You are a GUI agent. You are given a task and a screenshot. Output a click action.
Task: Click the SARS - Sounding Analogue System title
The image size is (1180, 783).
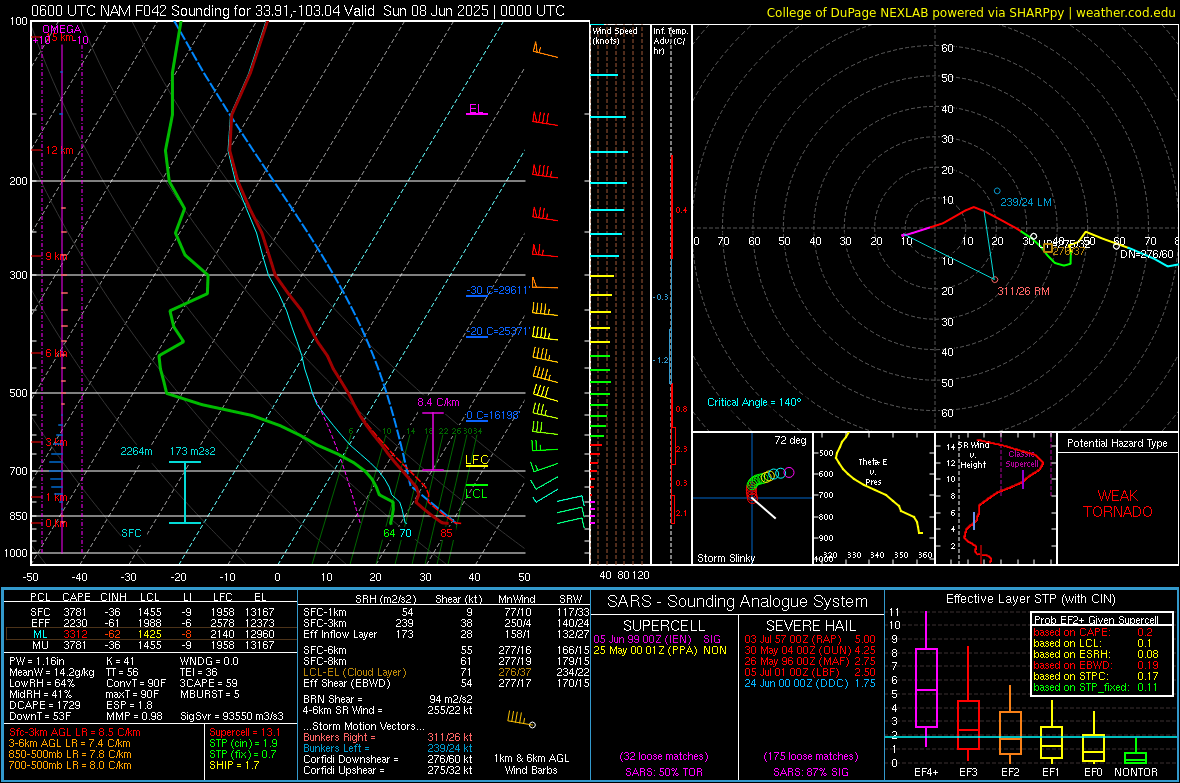pos(737,602)
